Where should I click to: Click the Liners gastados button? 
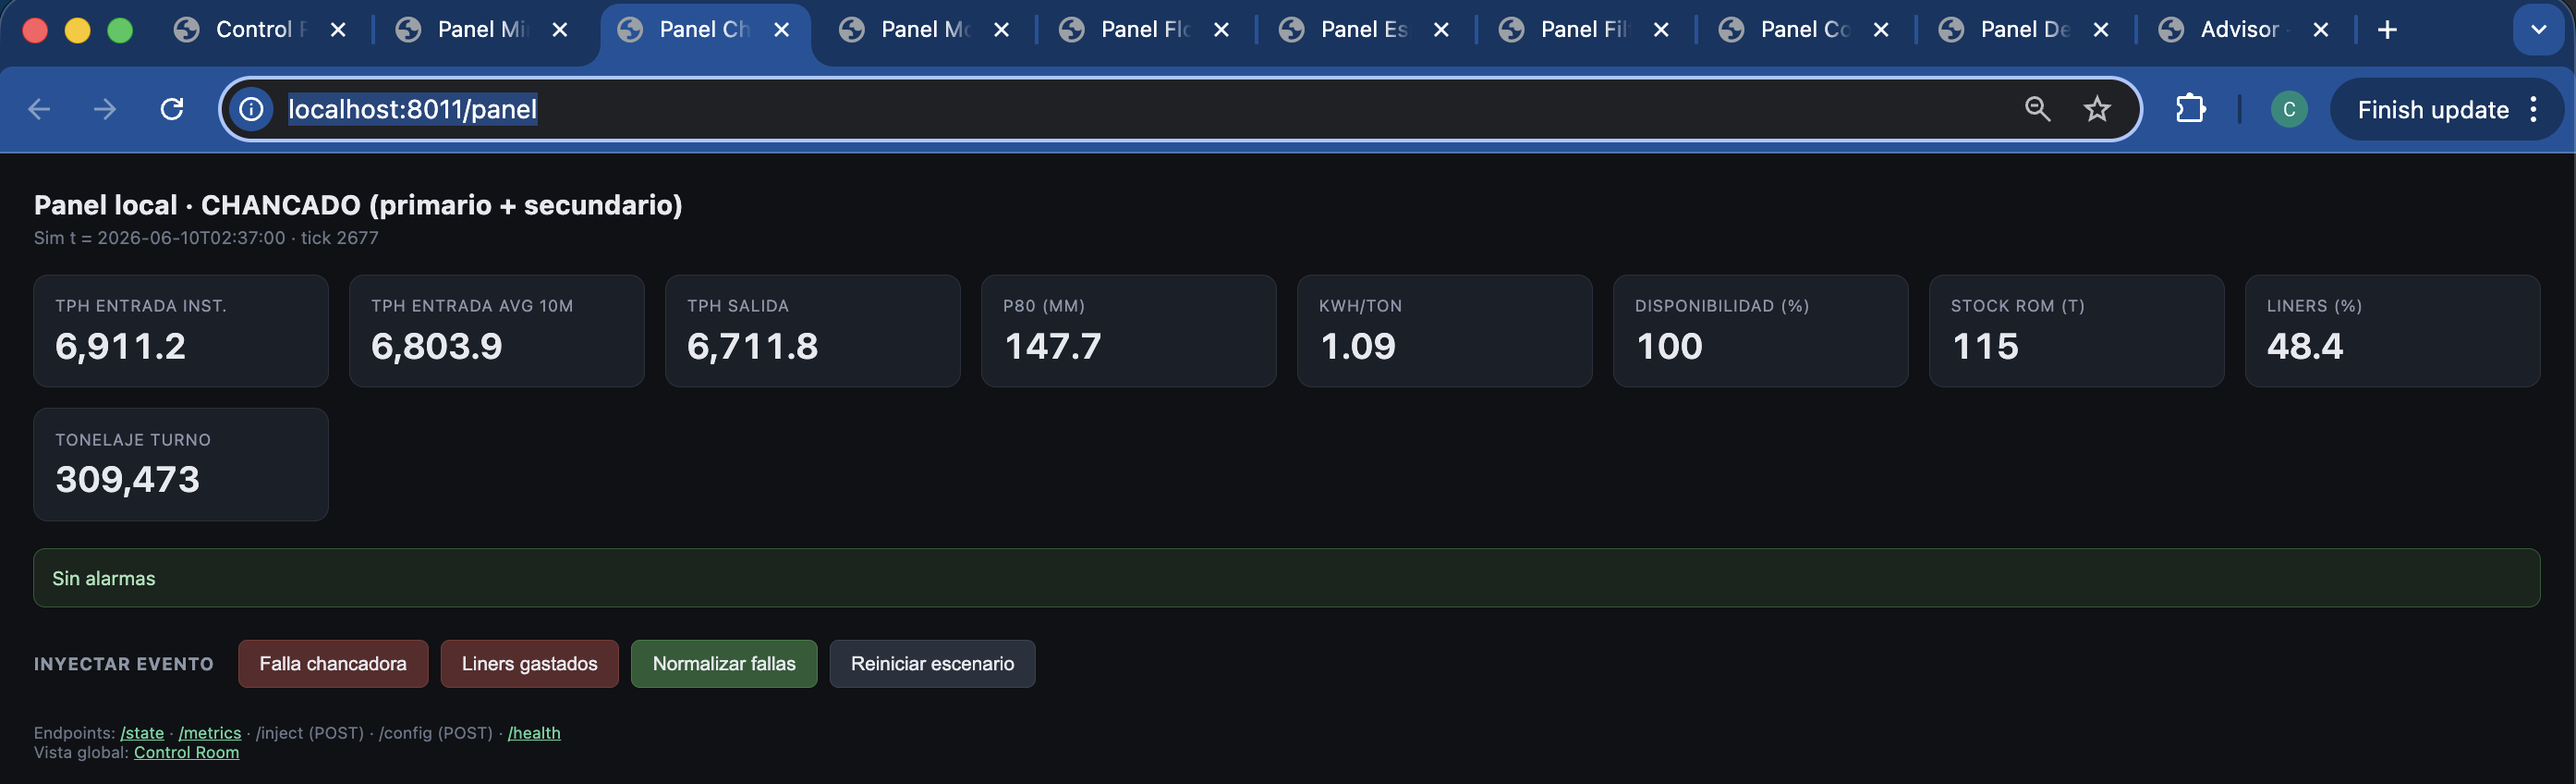click(529, 664)
